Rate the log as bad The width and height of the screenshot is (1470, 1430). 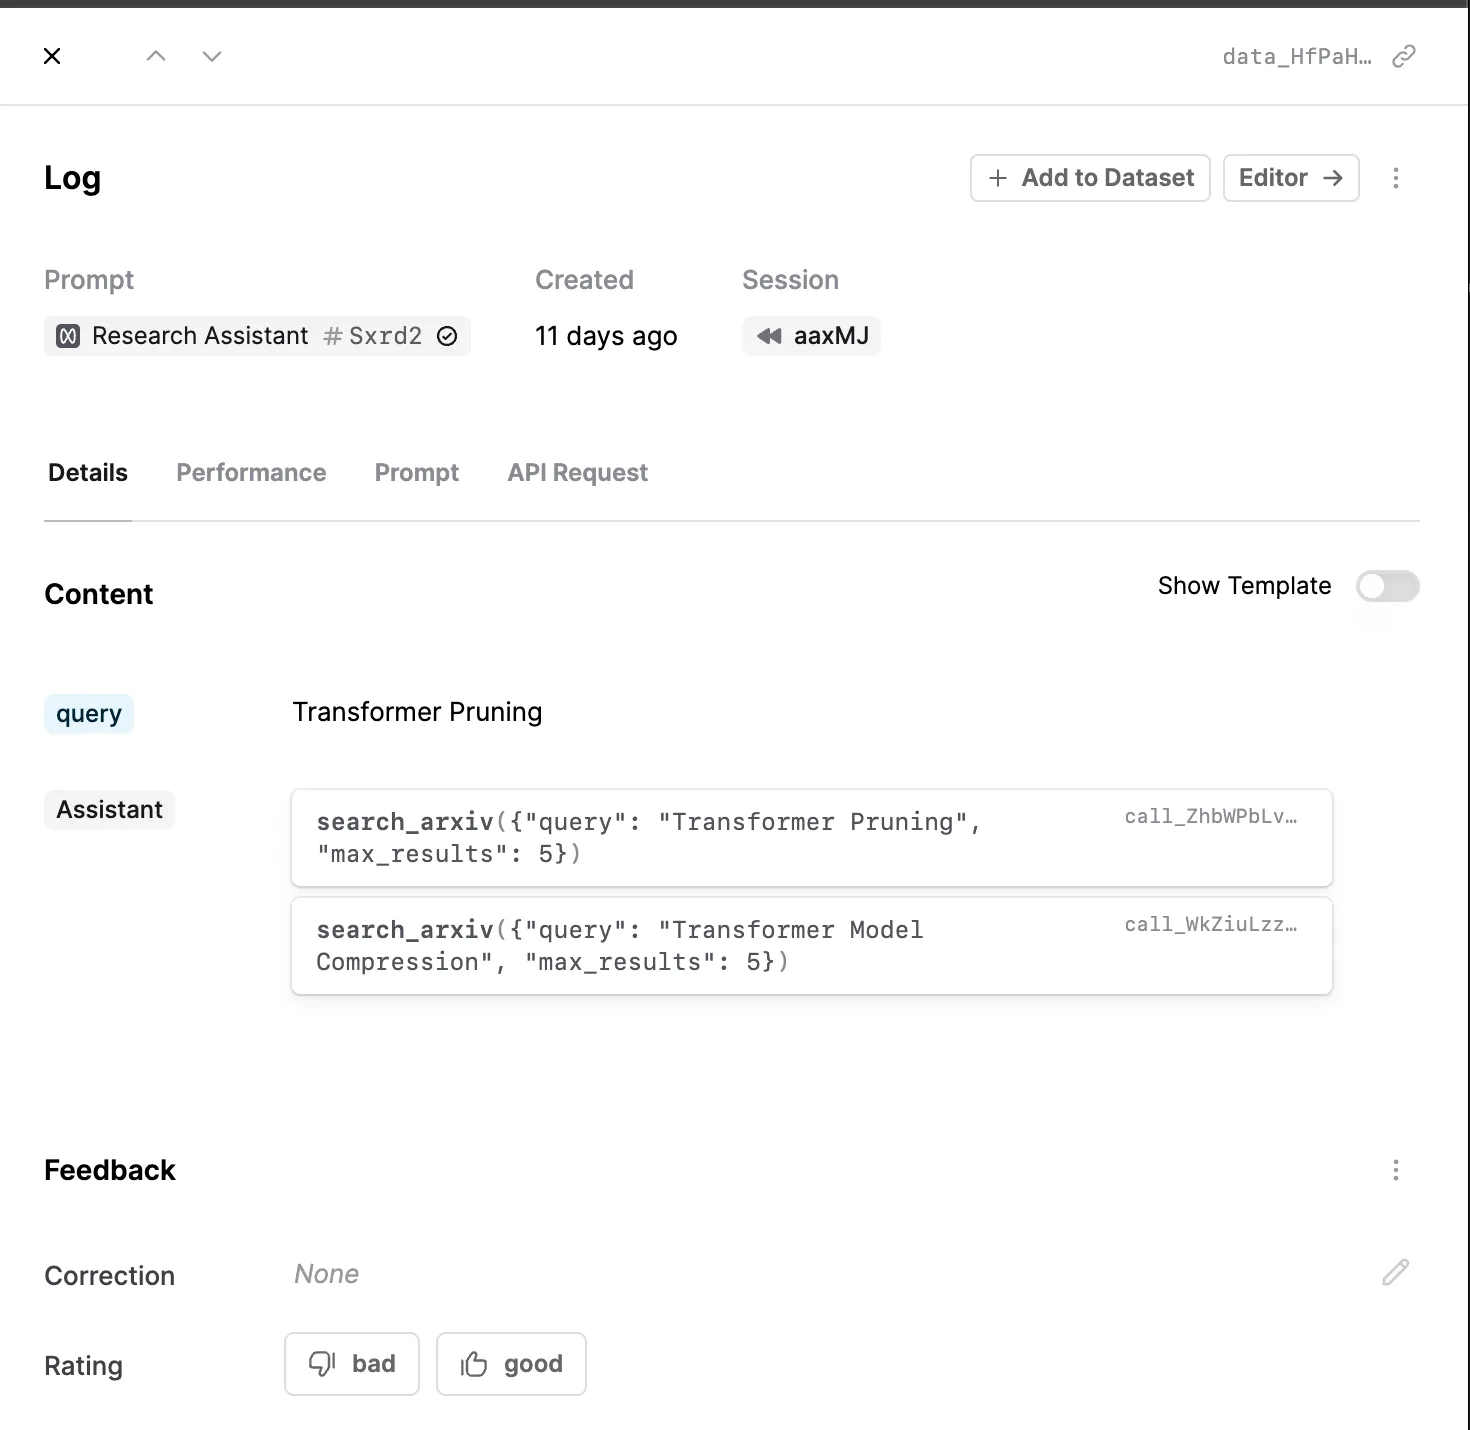(352, 1364)
